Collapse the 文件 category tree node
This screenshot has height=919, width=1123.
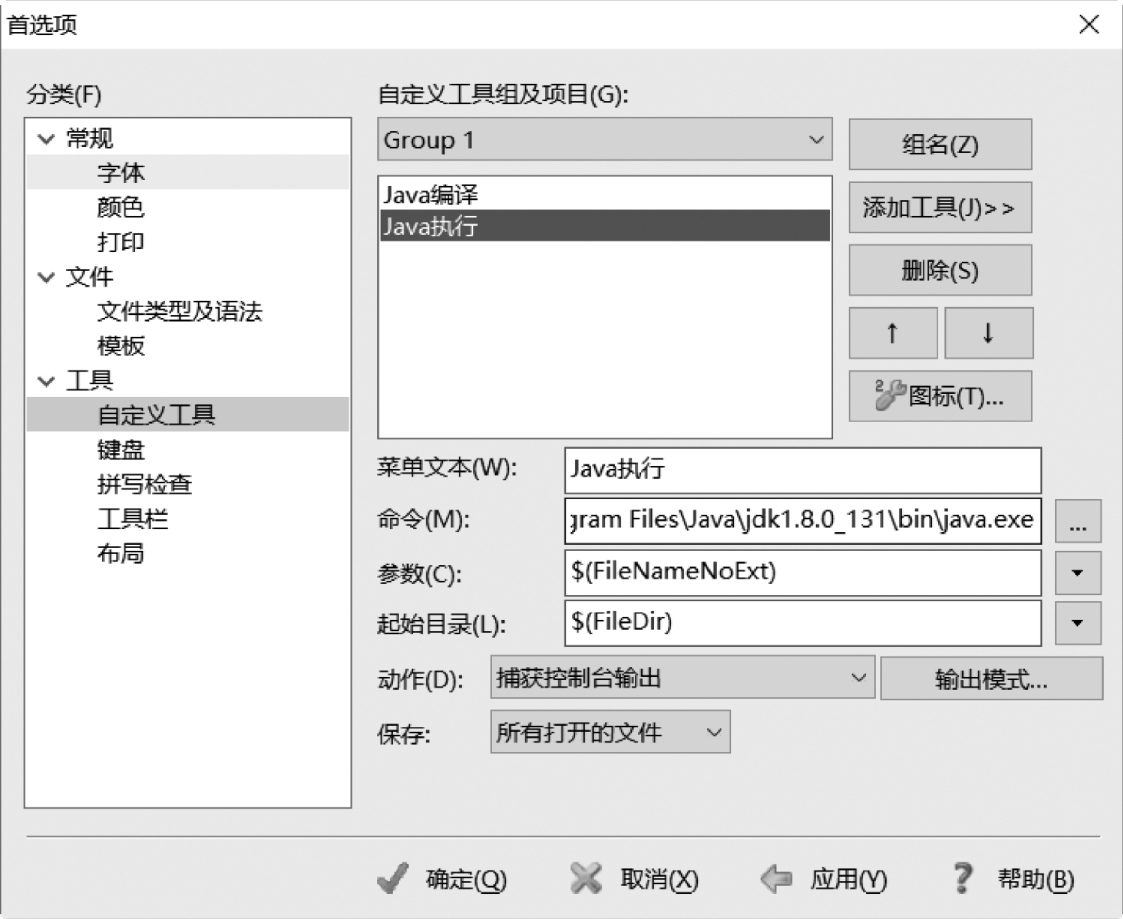pyautogui.click(x=47, y=278)
